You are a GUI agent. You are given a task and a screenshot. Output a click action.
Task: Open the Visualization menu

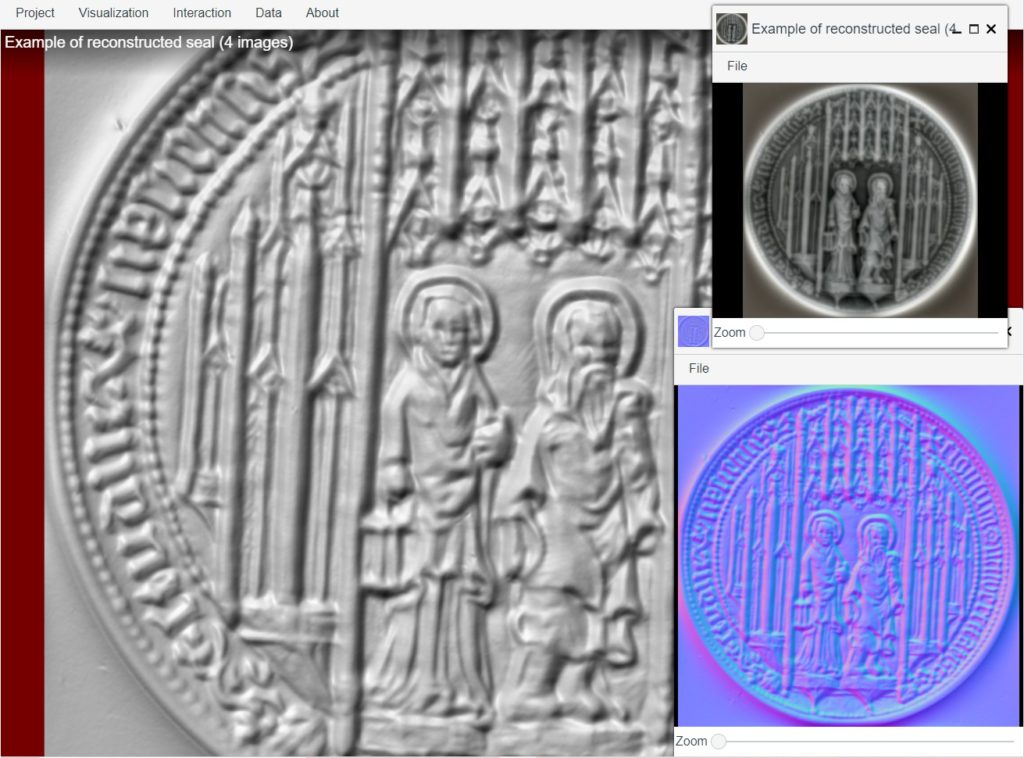(x=113, y=13)
